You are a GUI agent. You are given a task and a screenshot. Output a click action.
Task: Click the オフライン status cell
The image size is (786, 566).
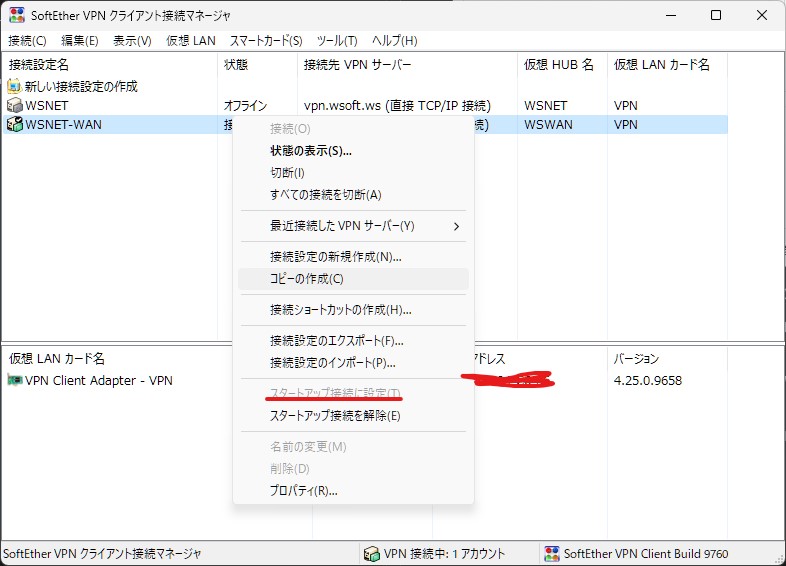coord(246,106)
